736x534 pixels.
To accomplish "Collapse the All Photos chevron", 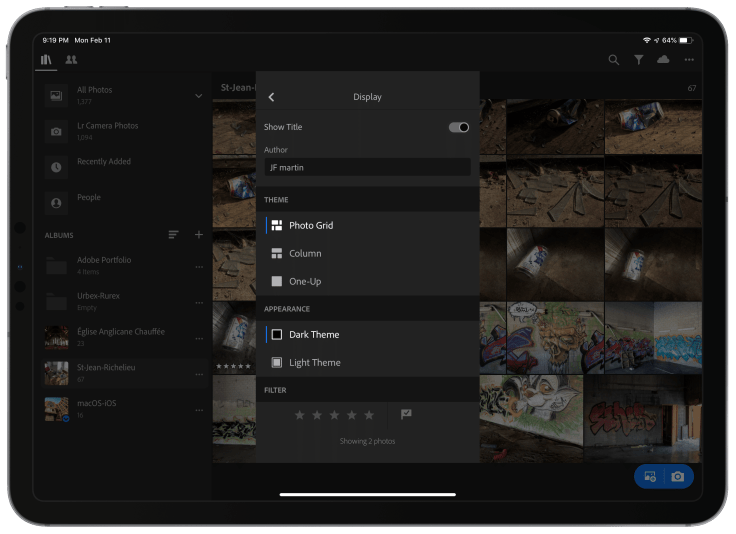I will (x=199, y=96).
